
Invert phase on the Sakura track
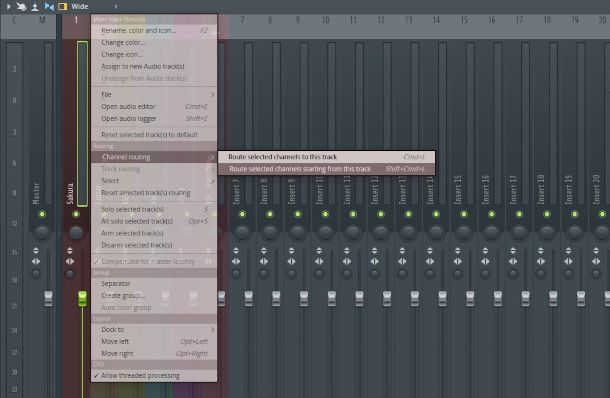click(x=70, y=250)
